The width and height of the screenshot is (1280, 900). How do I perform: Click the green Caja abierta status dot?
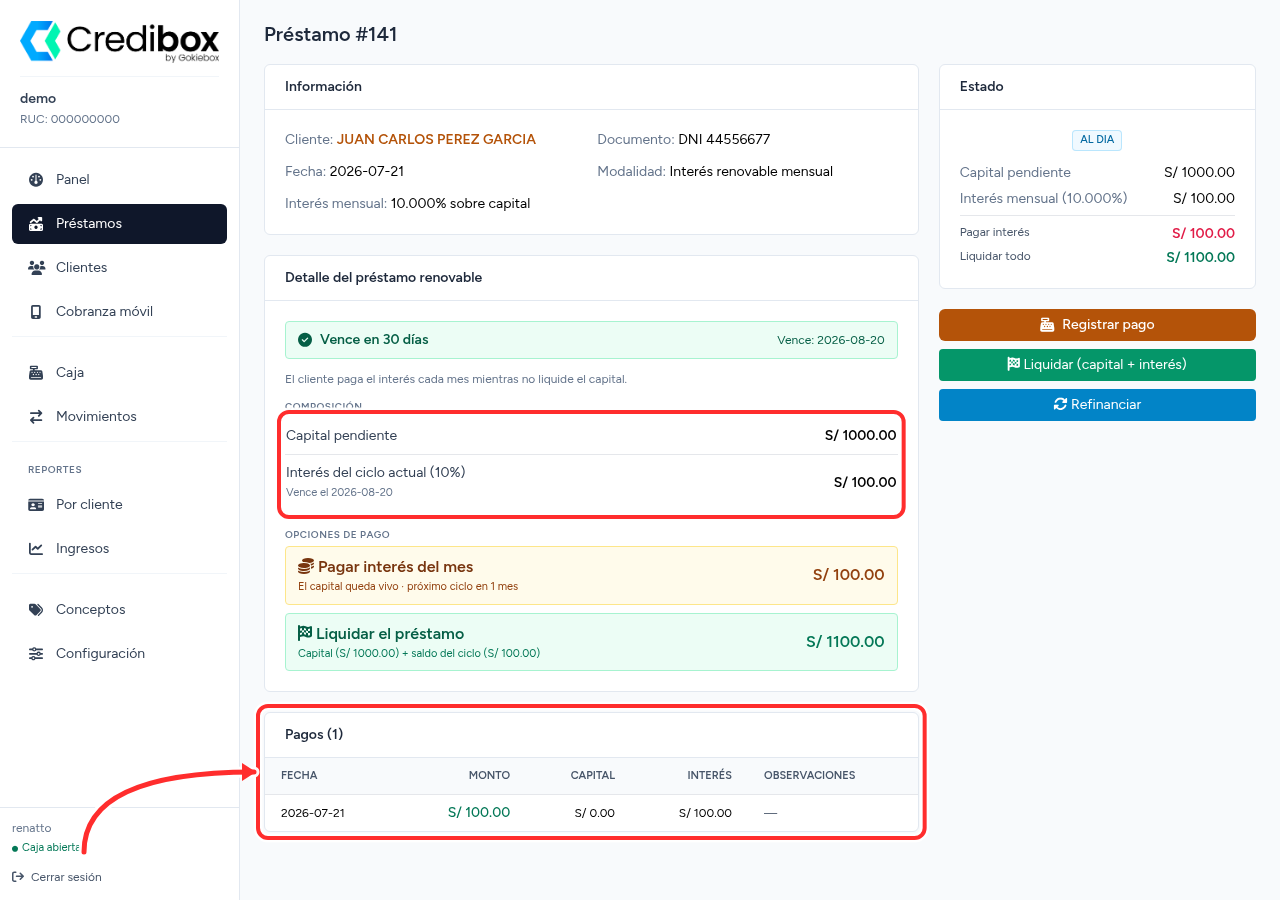click(15, 849)
